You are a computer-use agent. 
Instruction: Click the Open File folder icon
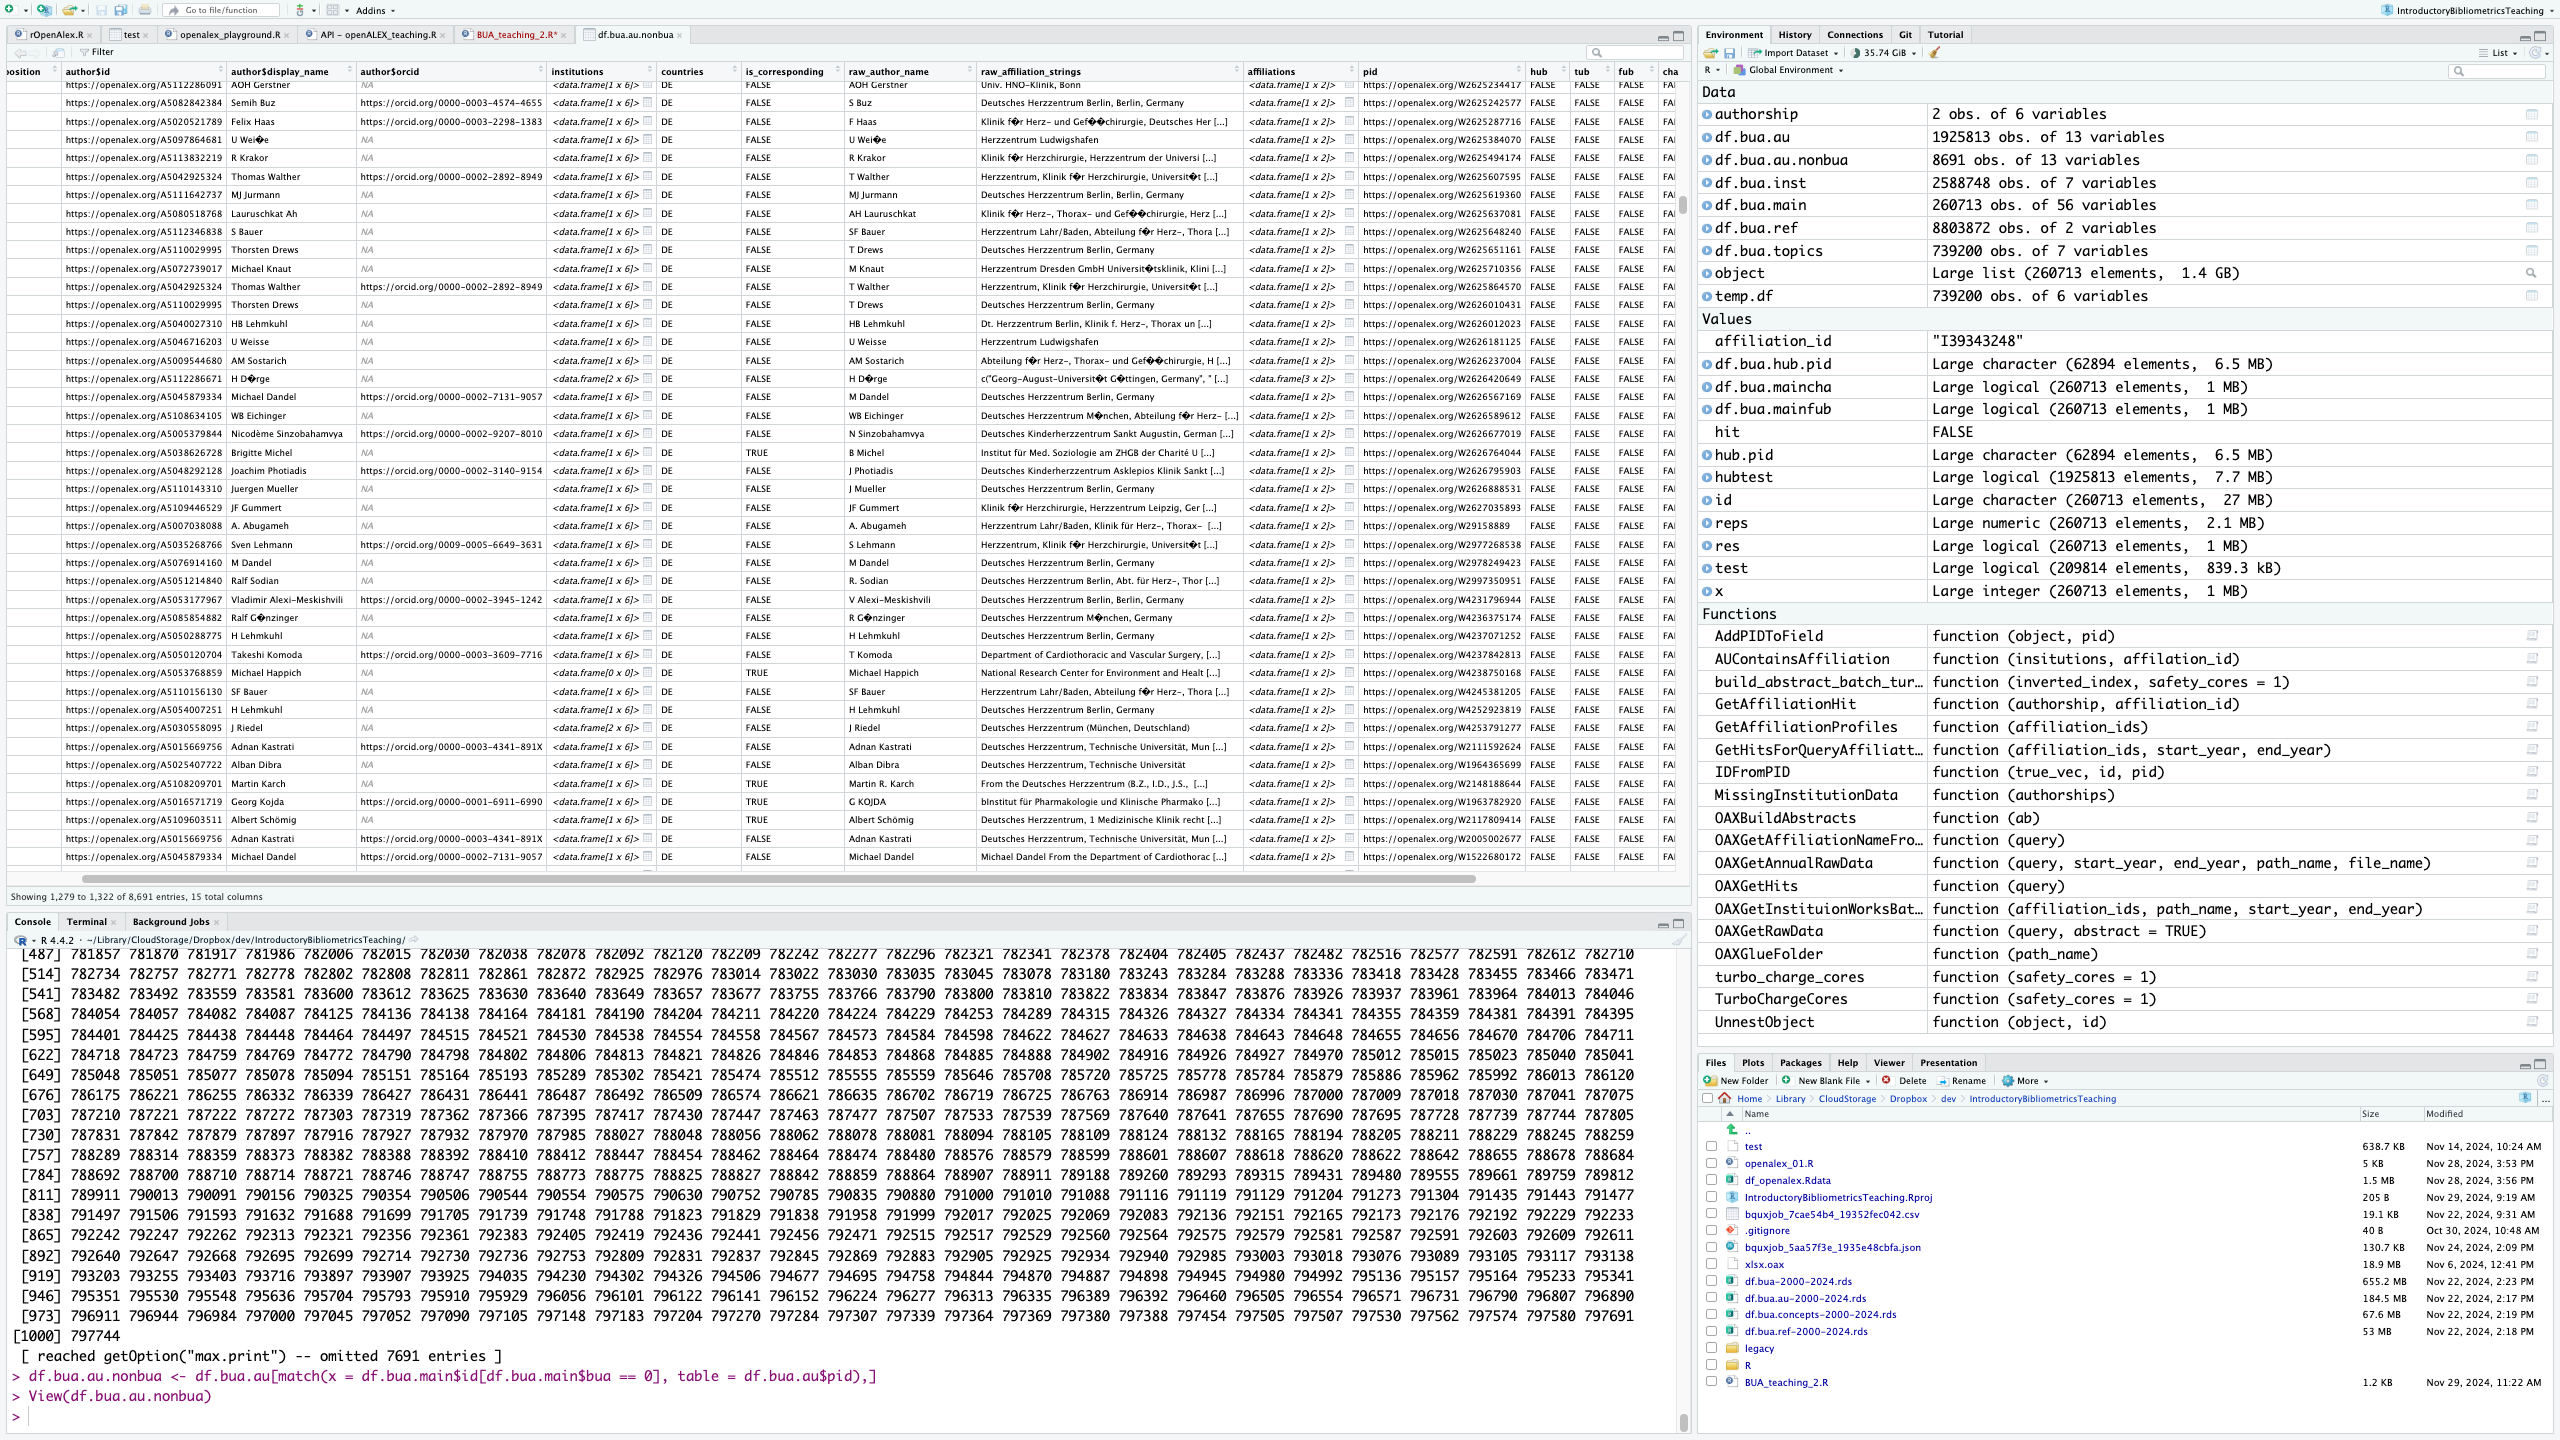68,10
